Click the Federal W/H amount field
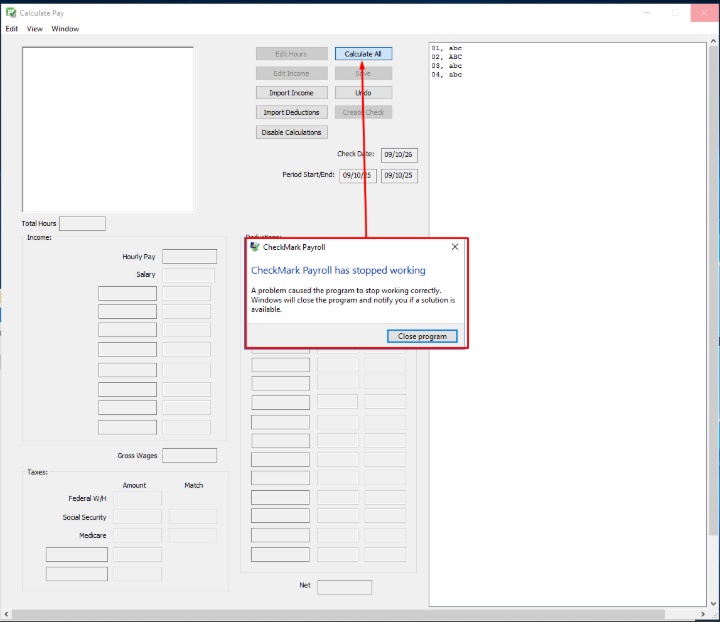Viewport: 720px width, 622px height. coord(137,498)
